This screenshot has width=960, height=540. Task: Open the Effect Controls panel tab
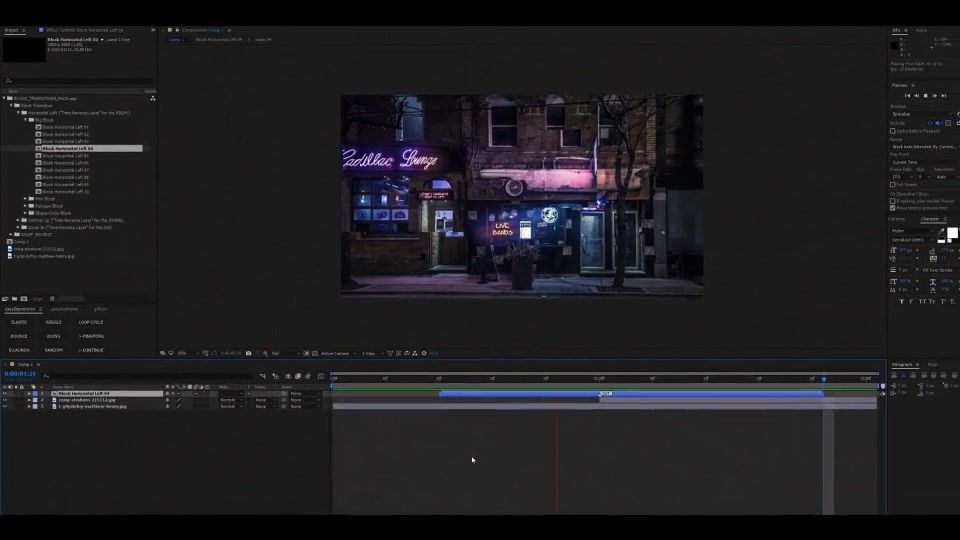pyautogui.click(x=84, y=30)
